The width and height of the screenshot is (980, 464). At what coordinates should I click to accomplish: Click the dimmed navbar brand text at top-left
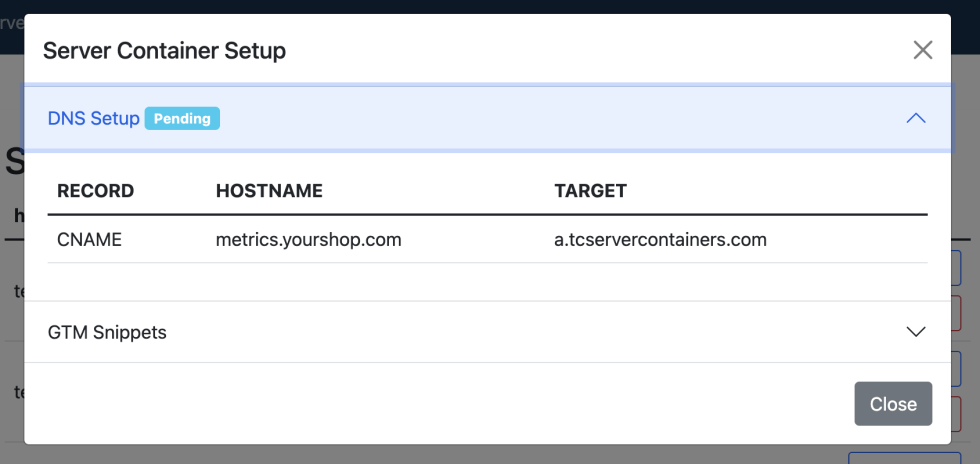(12, 22)
